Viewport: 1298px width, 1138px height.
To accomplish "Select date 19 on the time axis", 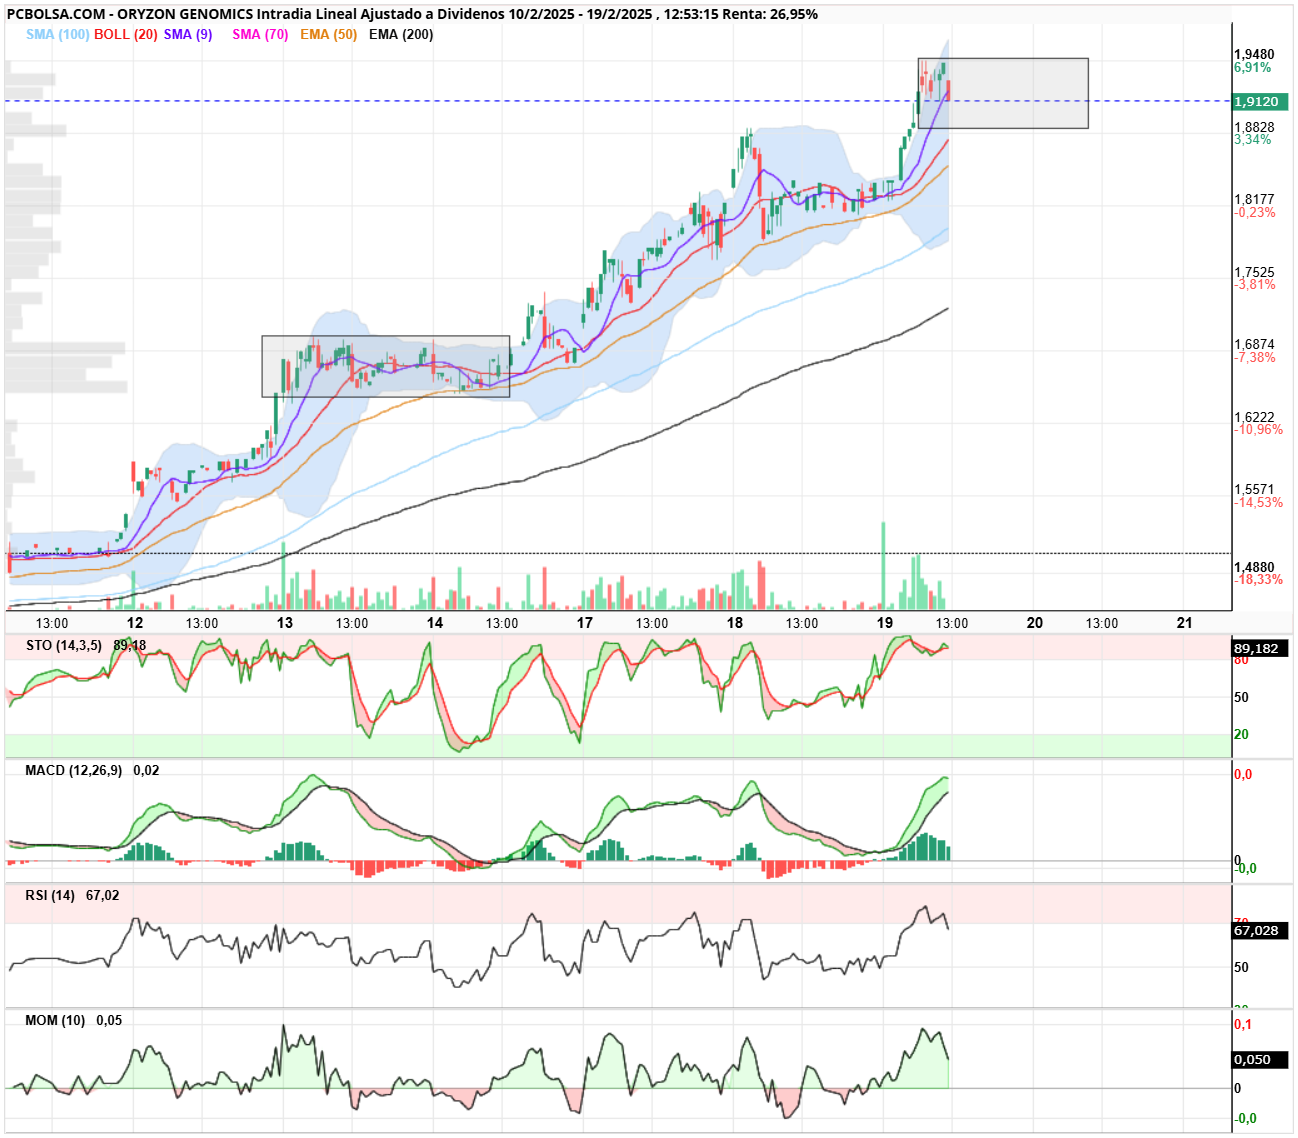I will 885,623.
